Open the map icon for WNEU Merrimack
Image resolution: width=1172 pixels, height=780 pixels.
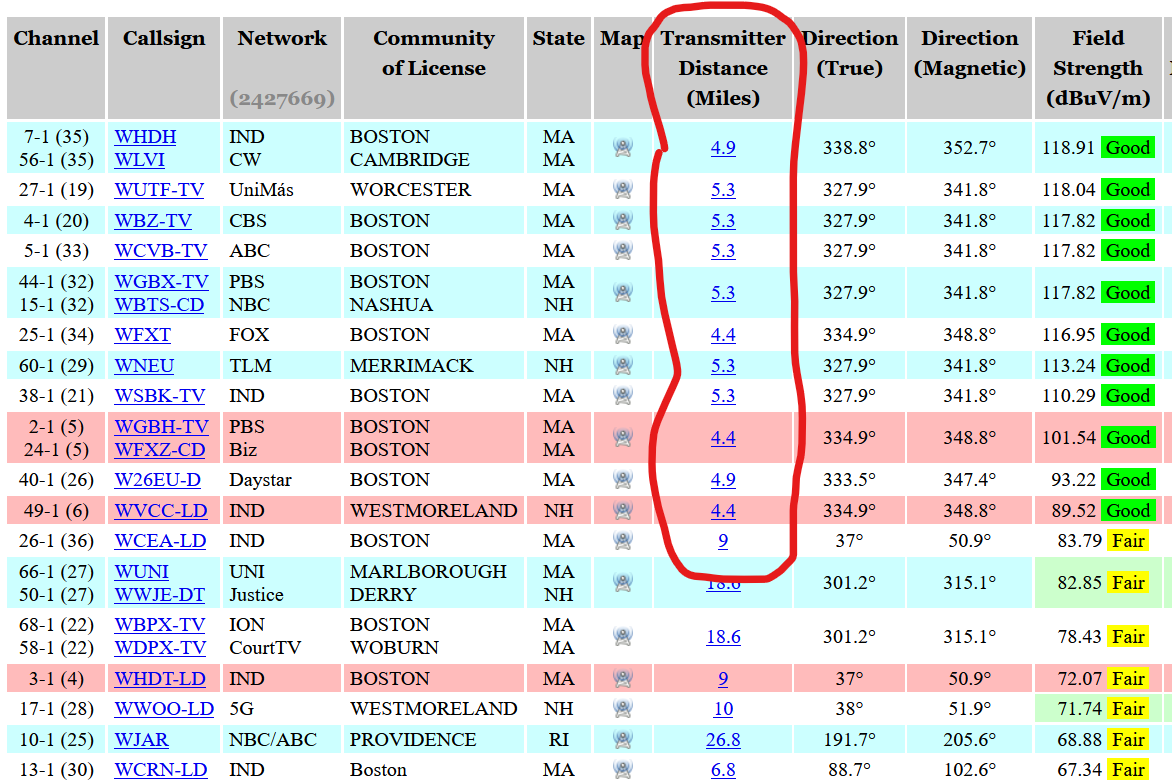pos(623,366)
